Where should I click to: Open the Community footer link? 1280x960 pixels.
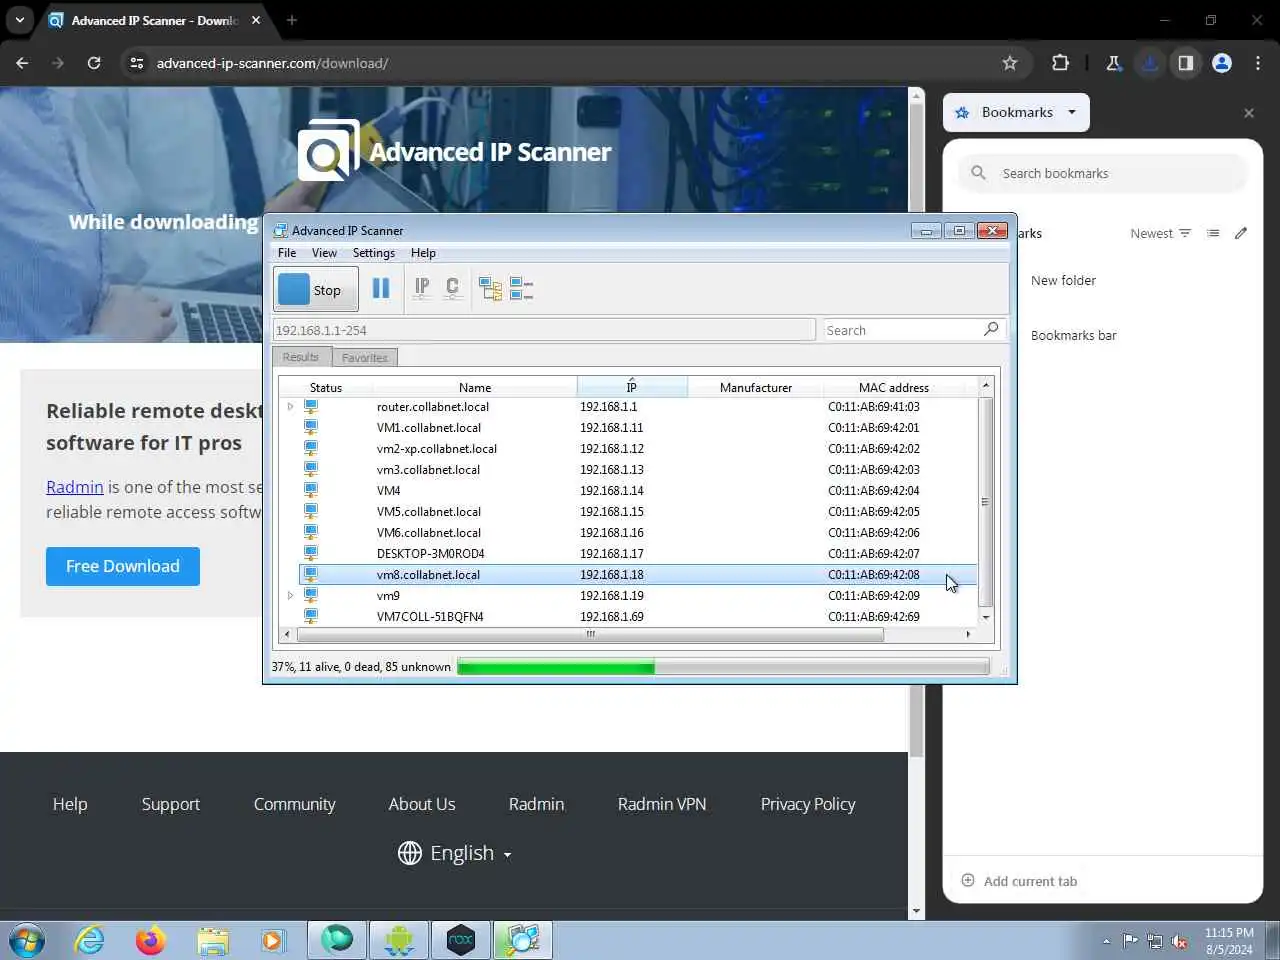(x=294, y=804)
